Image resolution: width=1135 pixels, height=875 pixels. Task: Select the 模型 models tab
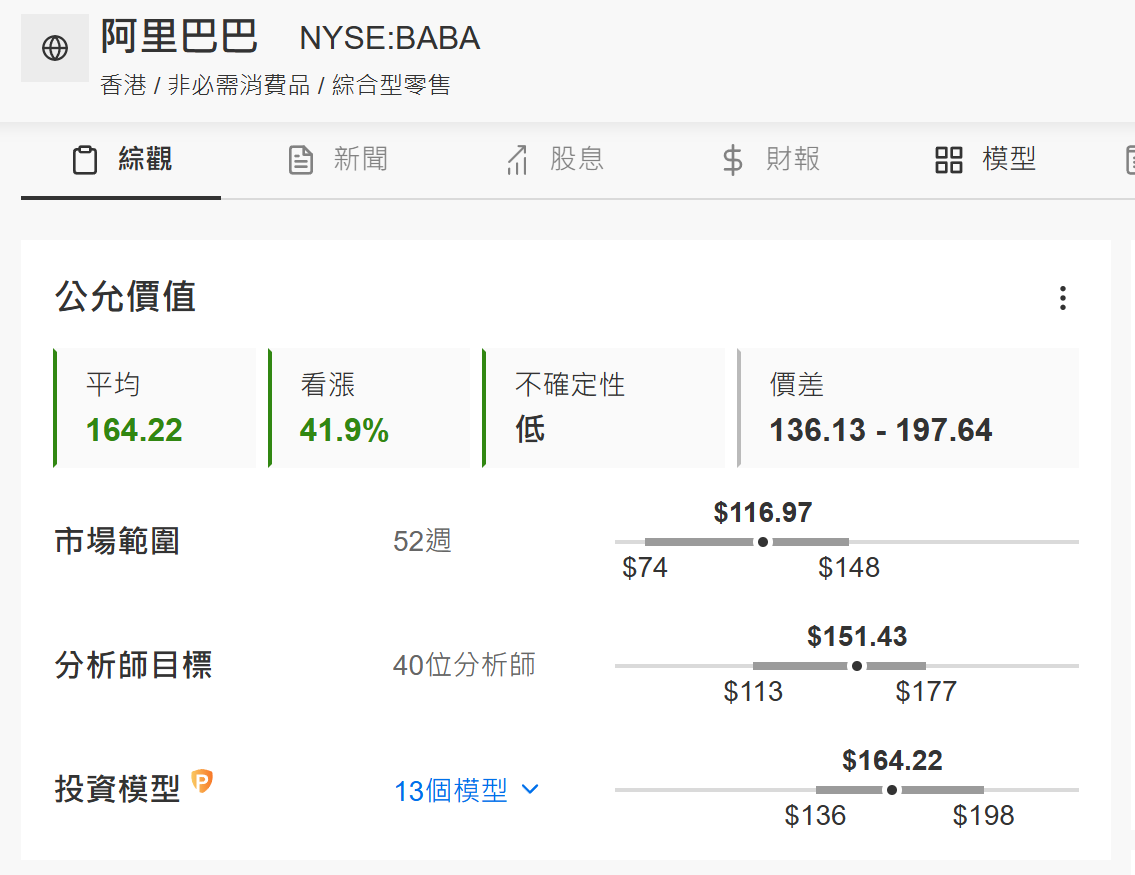[985, 159]
